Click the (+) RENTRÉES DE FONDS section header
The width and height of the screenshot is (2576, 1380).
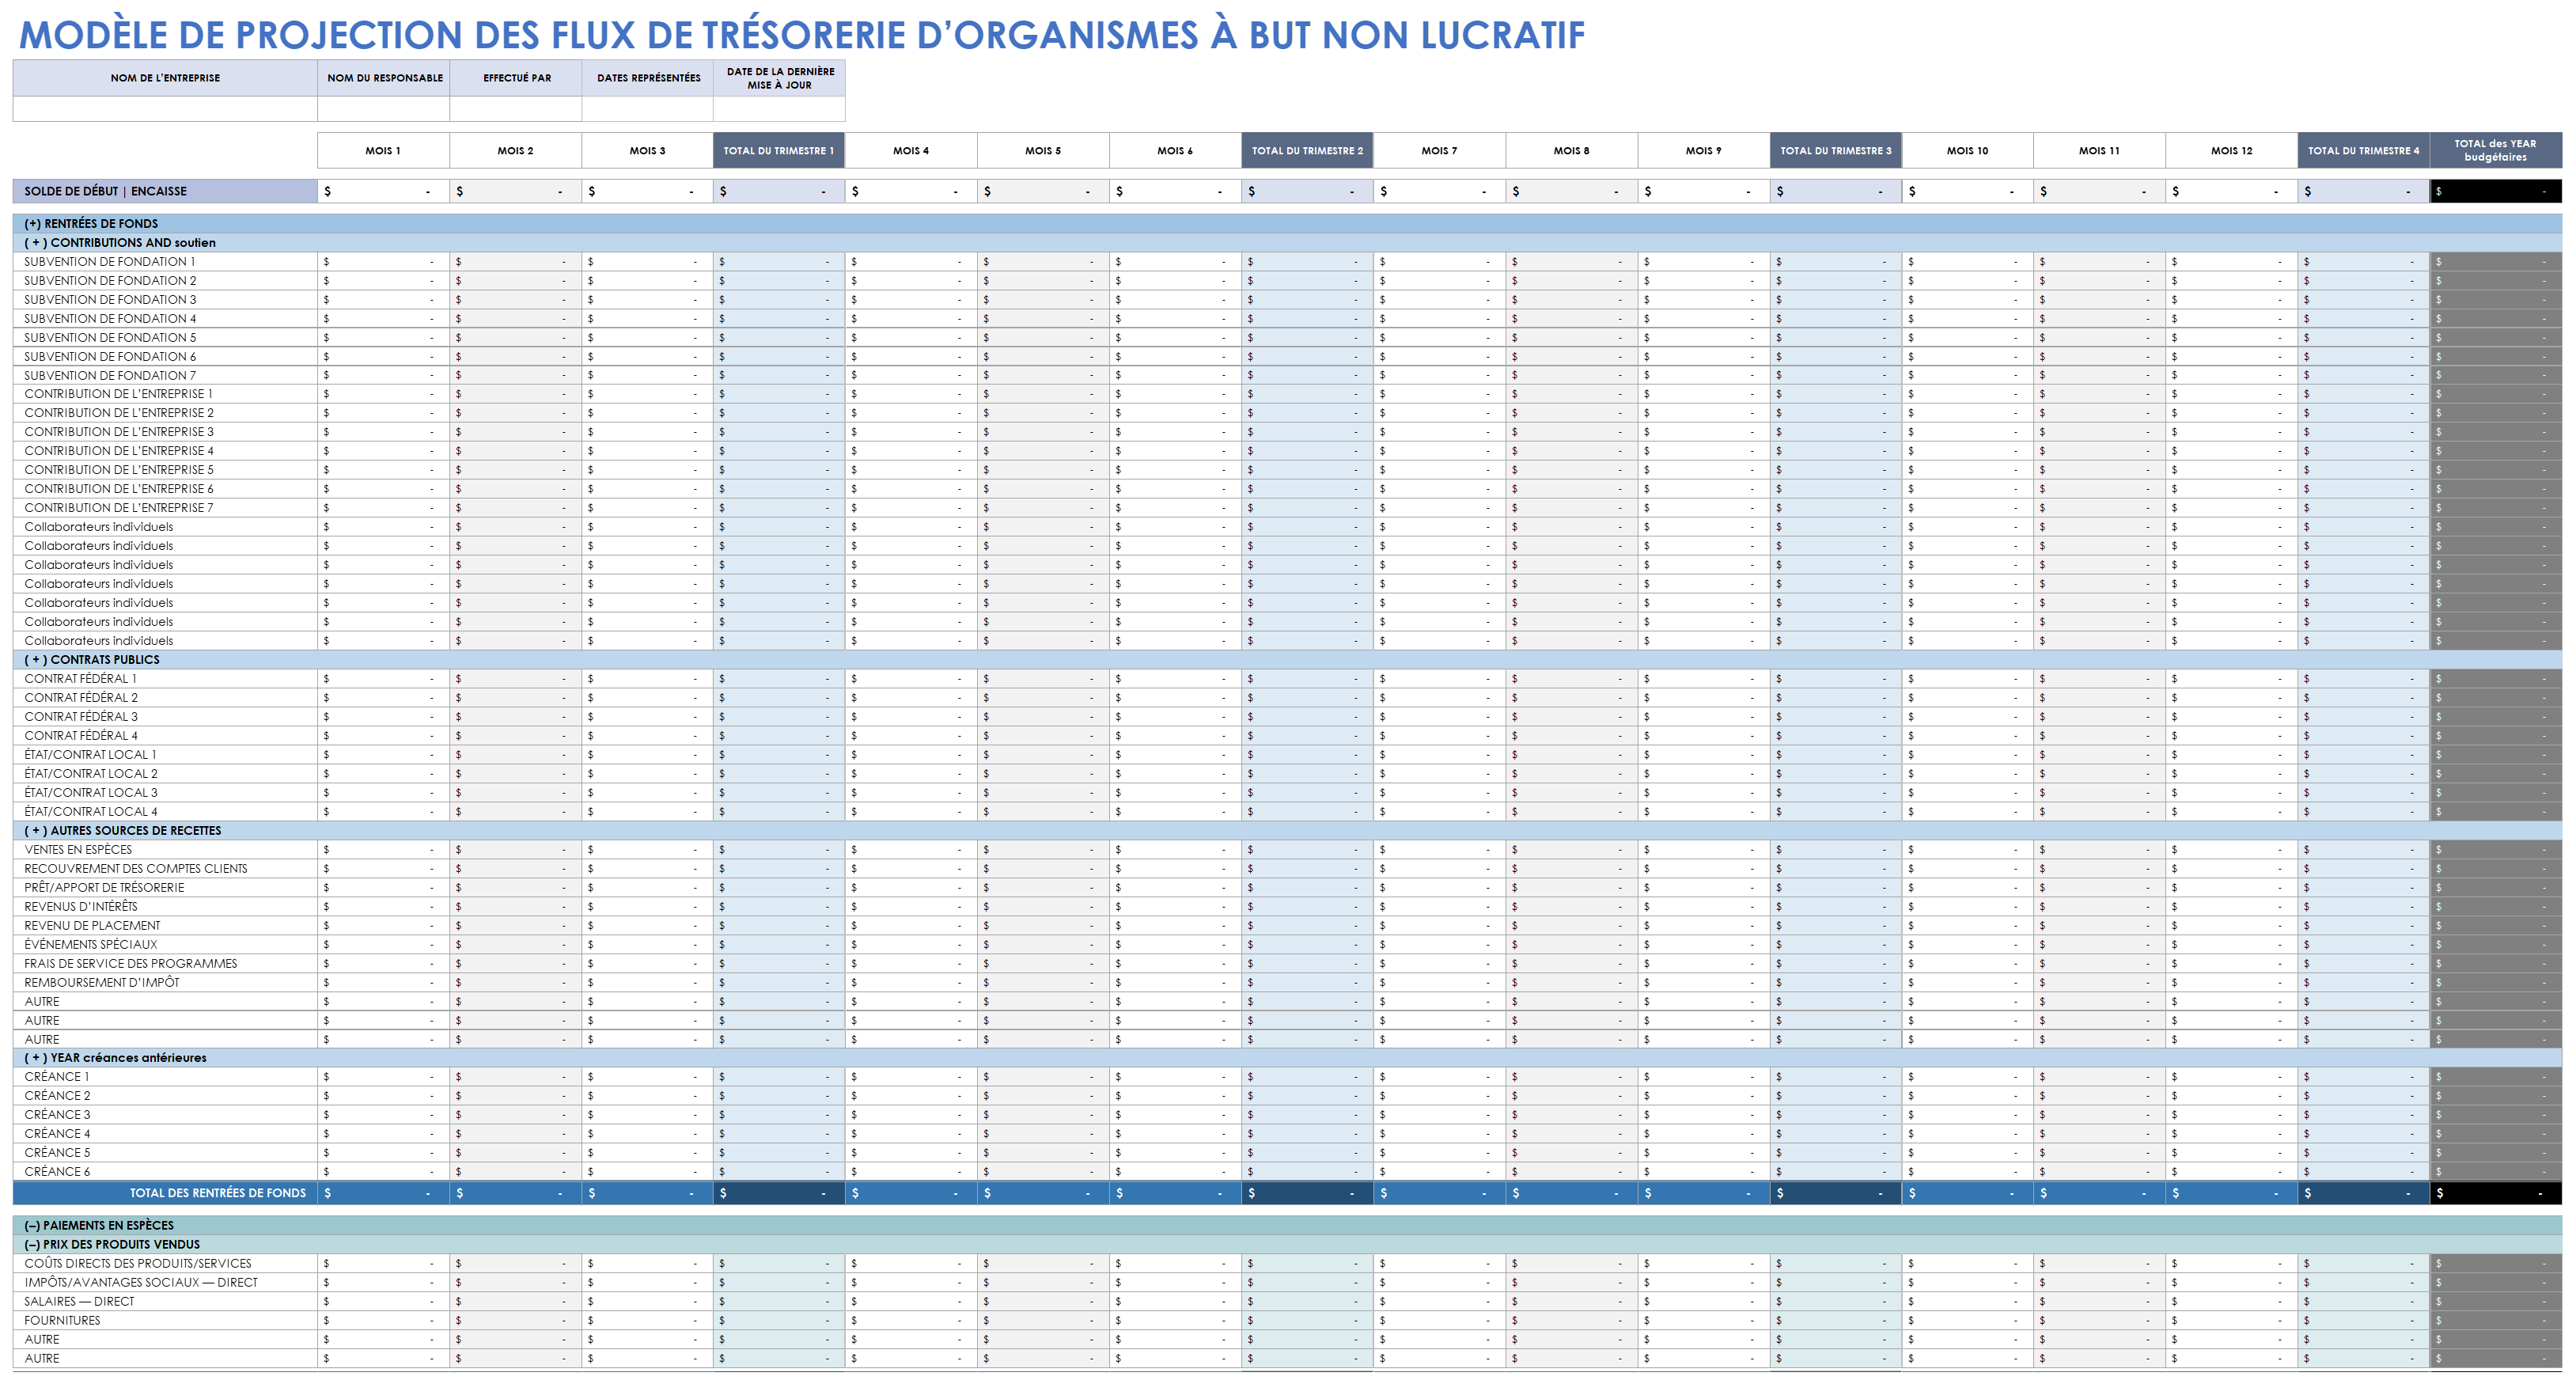[1287, 223]
